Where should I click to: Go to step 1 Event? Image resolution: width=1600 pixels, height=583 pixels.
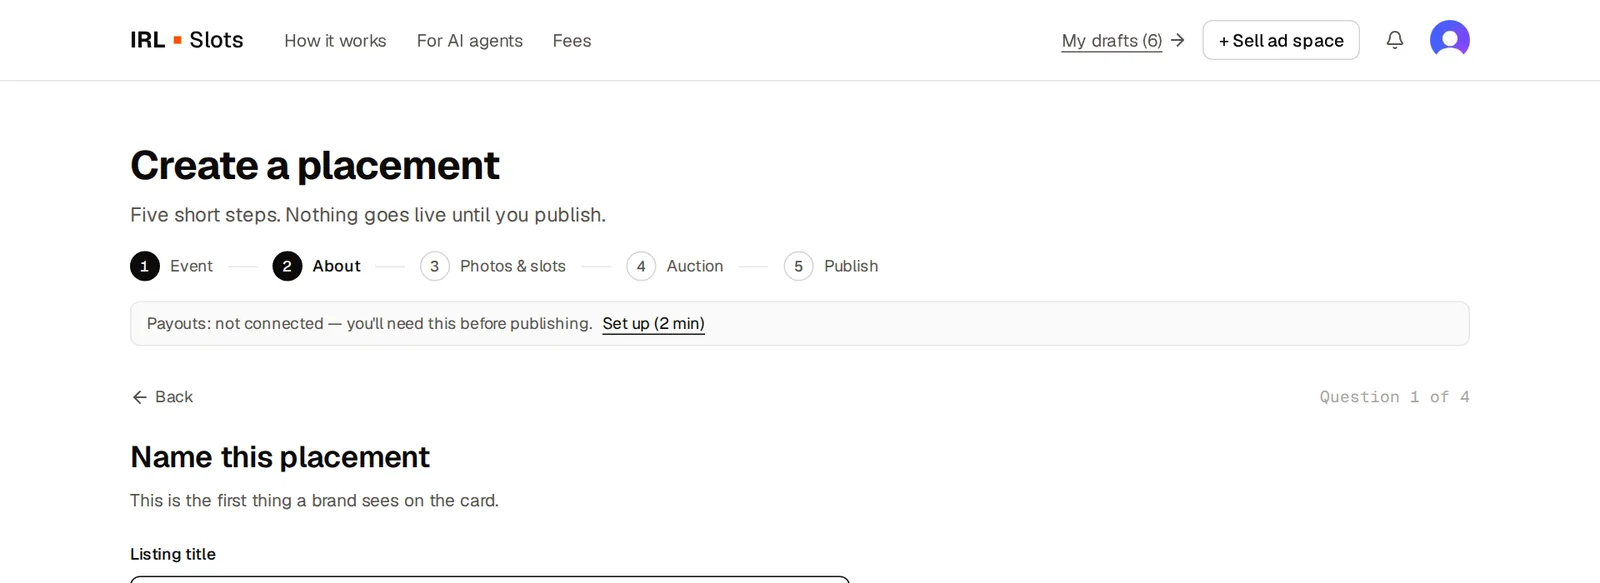tap(171, 266)
